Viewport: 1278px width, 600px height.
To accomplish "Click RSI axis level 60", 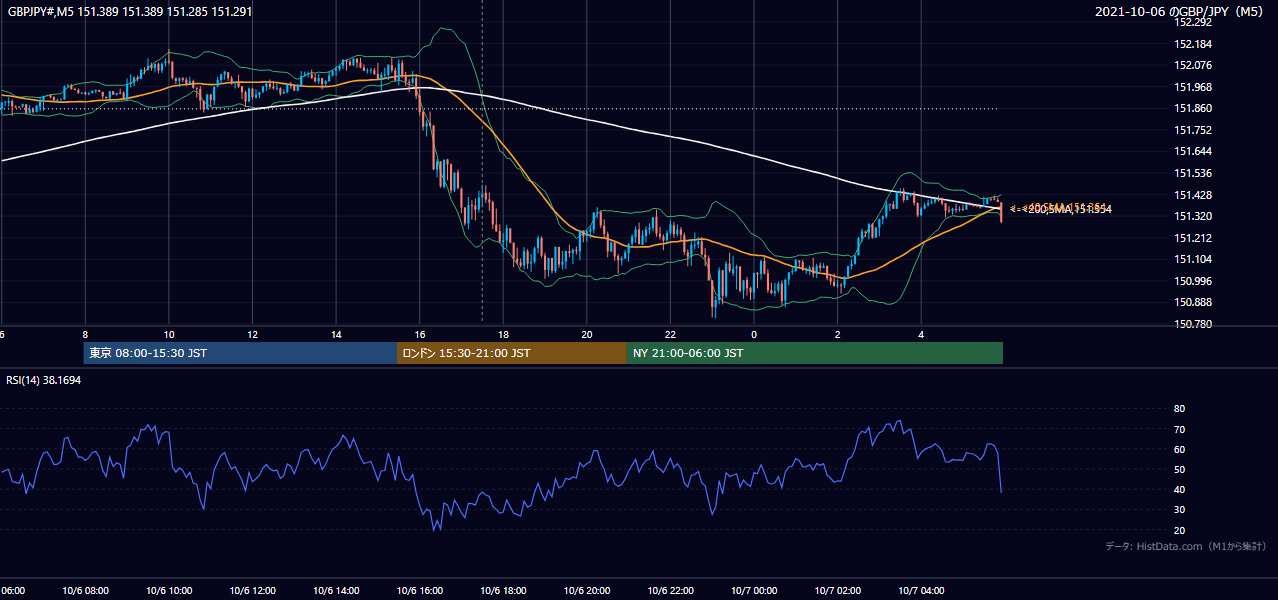I will 1180,449.
